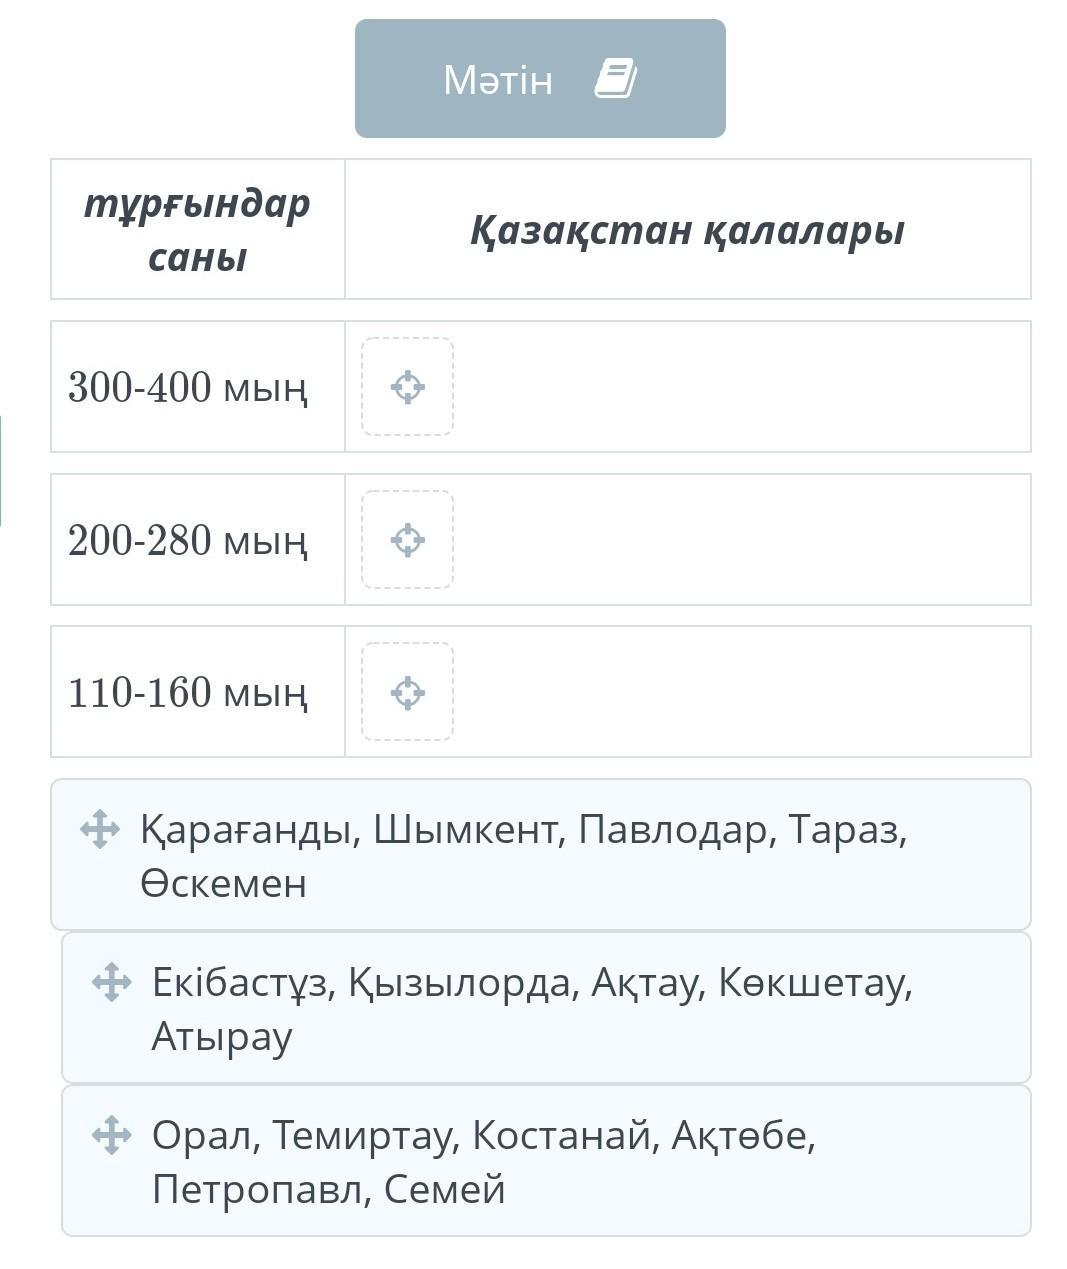Screen dimensions: 1067x1269
Task: Click empty answer area of 110-160 мың row
Action: click(x=740, y=692)
